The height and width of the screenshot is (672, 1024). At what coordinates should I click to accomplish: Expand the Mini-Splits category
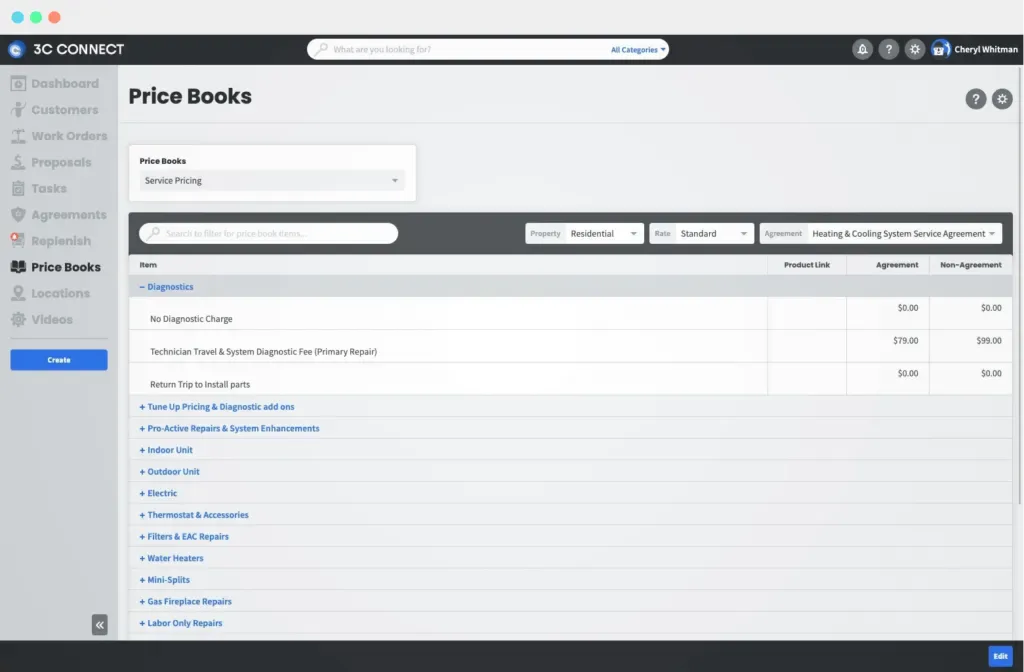(165, 580)
